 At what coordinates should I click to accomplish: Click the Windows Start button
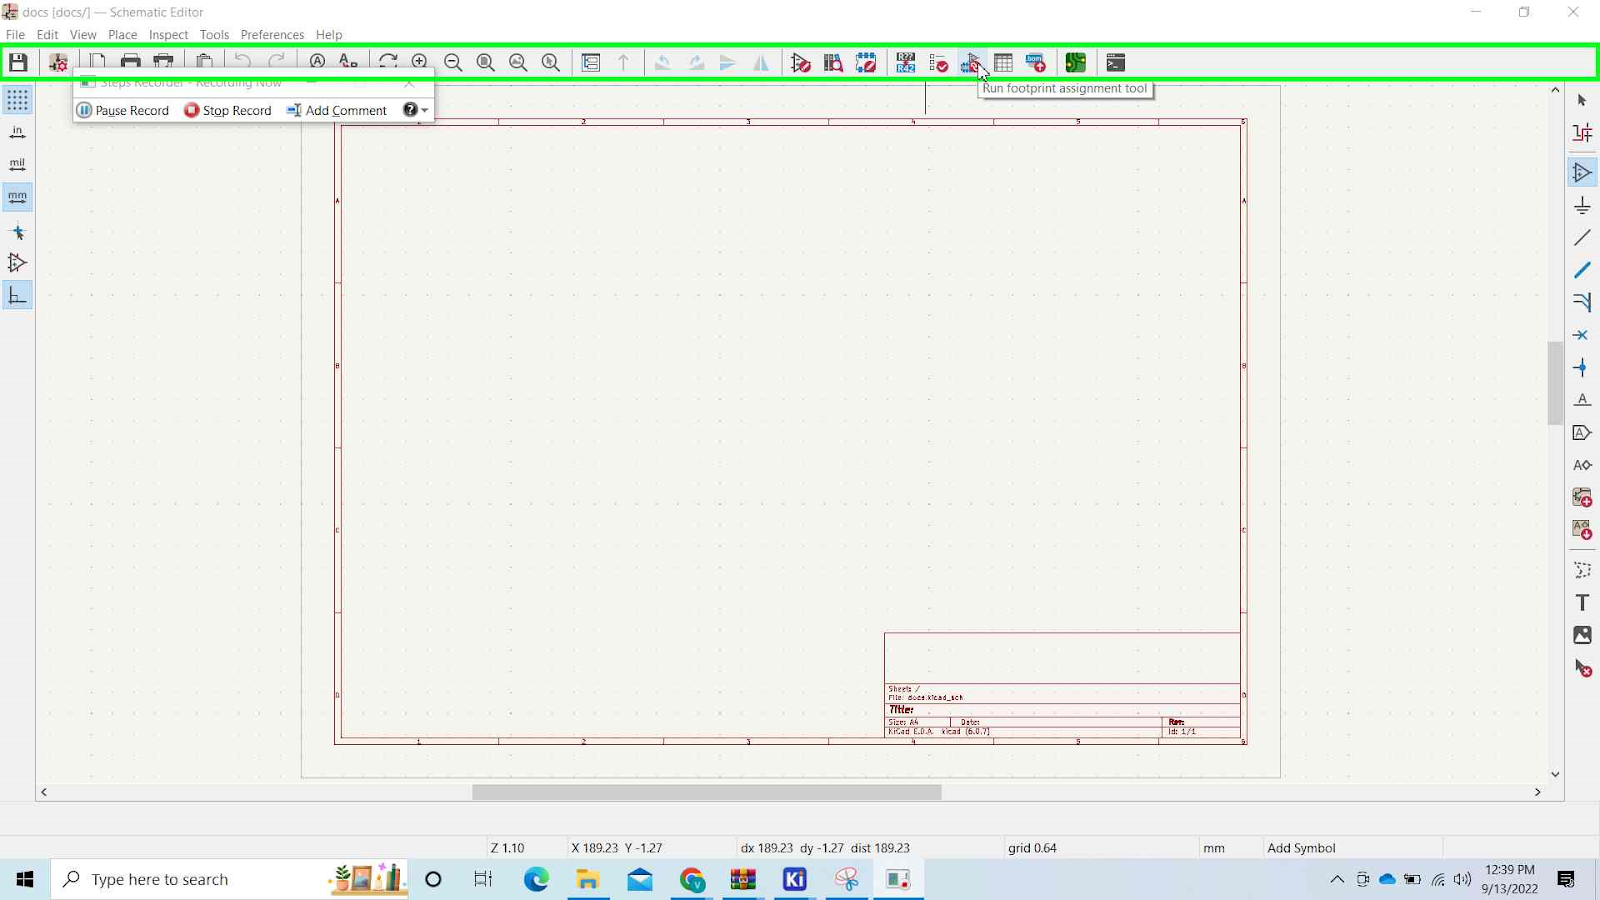(x=25, y=879)
